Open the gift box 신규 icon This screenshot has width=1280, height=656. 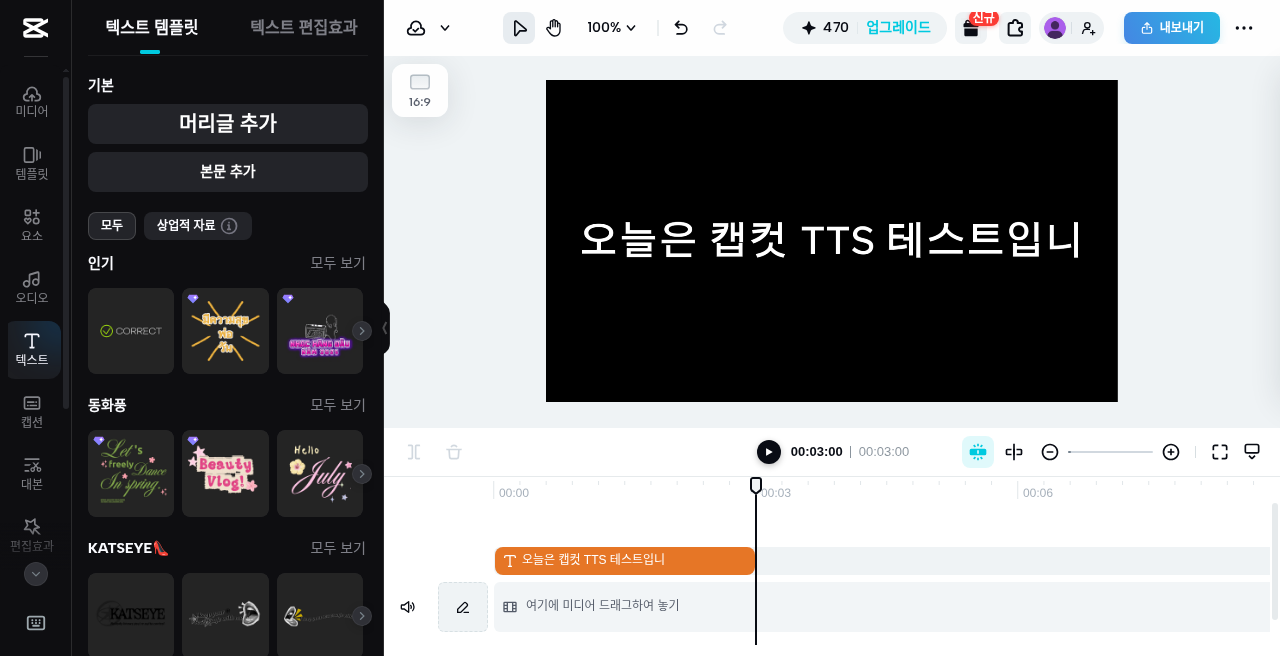pos(971,28)
